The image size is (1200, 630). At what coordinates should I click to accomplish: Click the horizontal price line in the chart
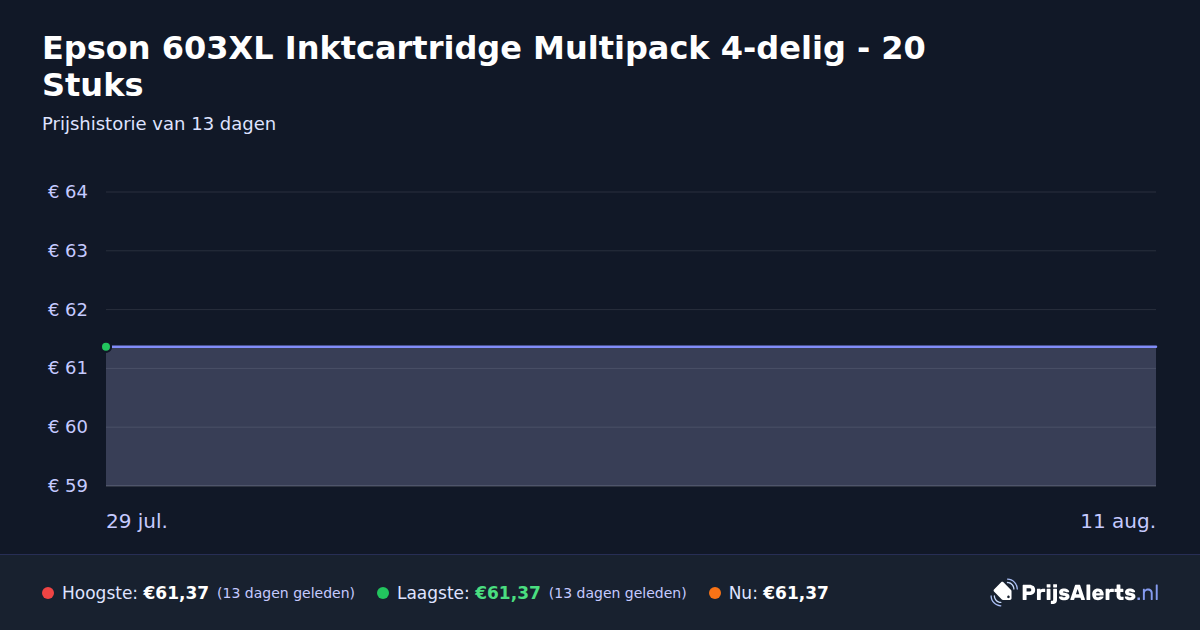click(631, 347)
